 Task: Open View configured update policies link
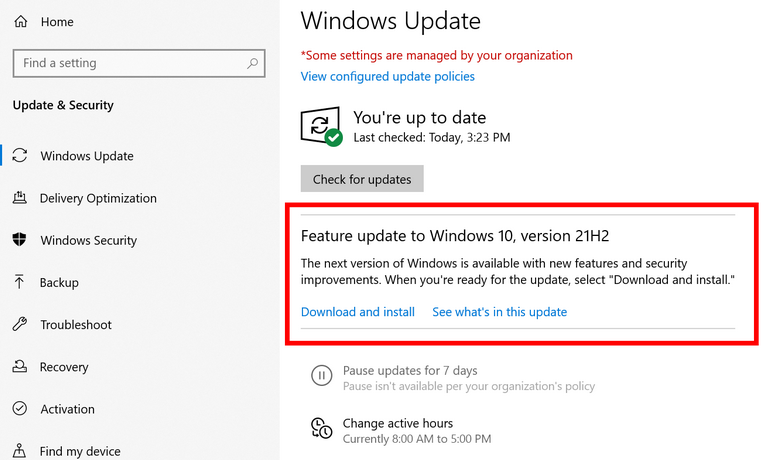pyautogui.click(x=387, y=77)
